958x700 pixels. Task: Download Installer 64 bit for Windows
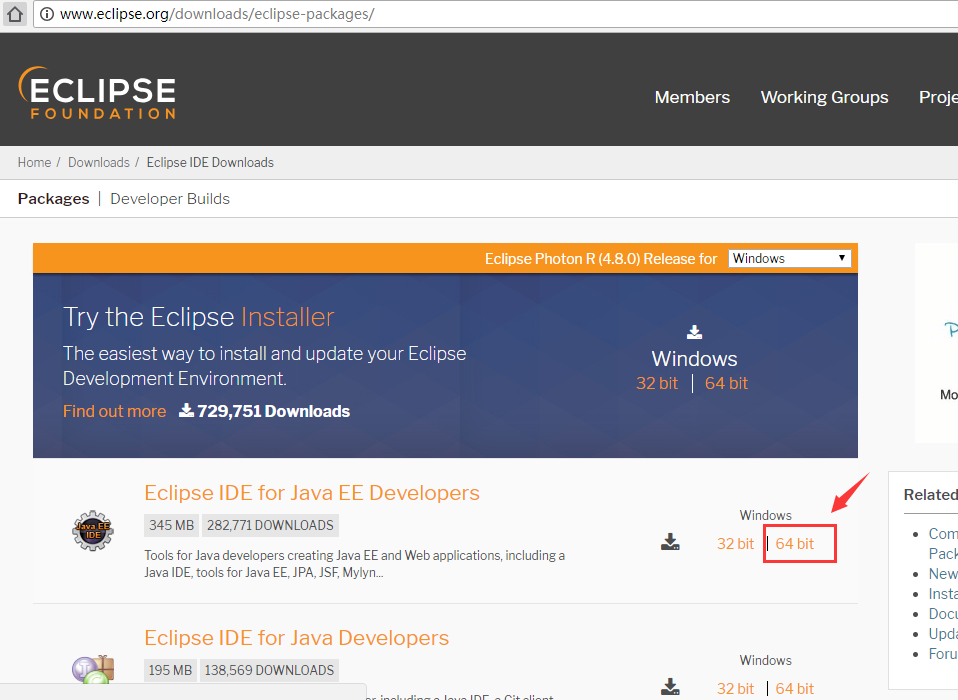coord(726,383)
